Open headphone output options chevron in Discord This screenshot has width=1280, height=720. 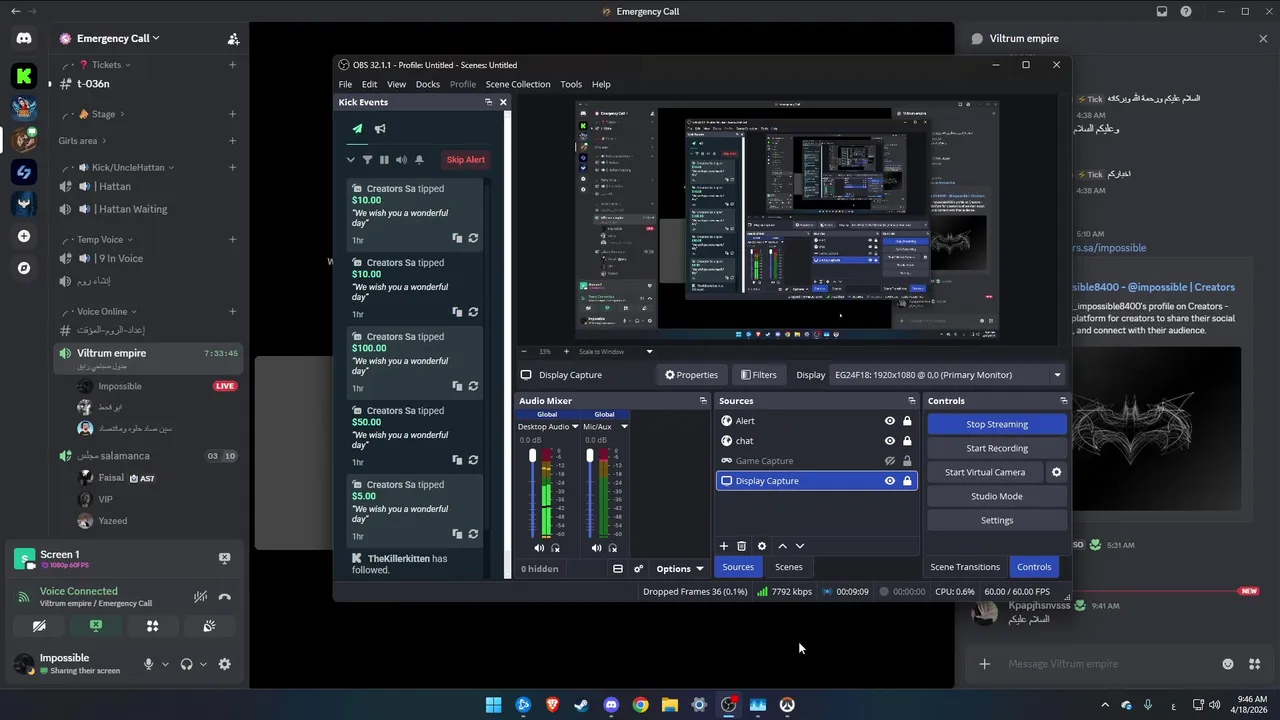(x=203, y=664)
